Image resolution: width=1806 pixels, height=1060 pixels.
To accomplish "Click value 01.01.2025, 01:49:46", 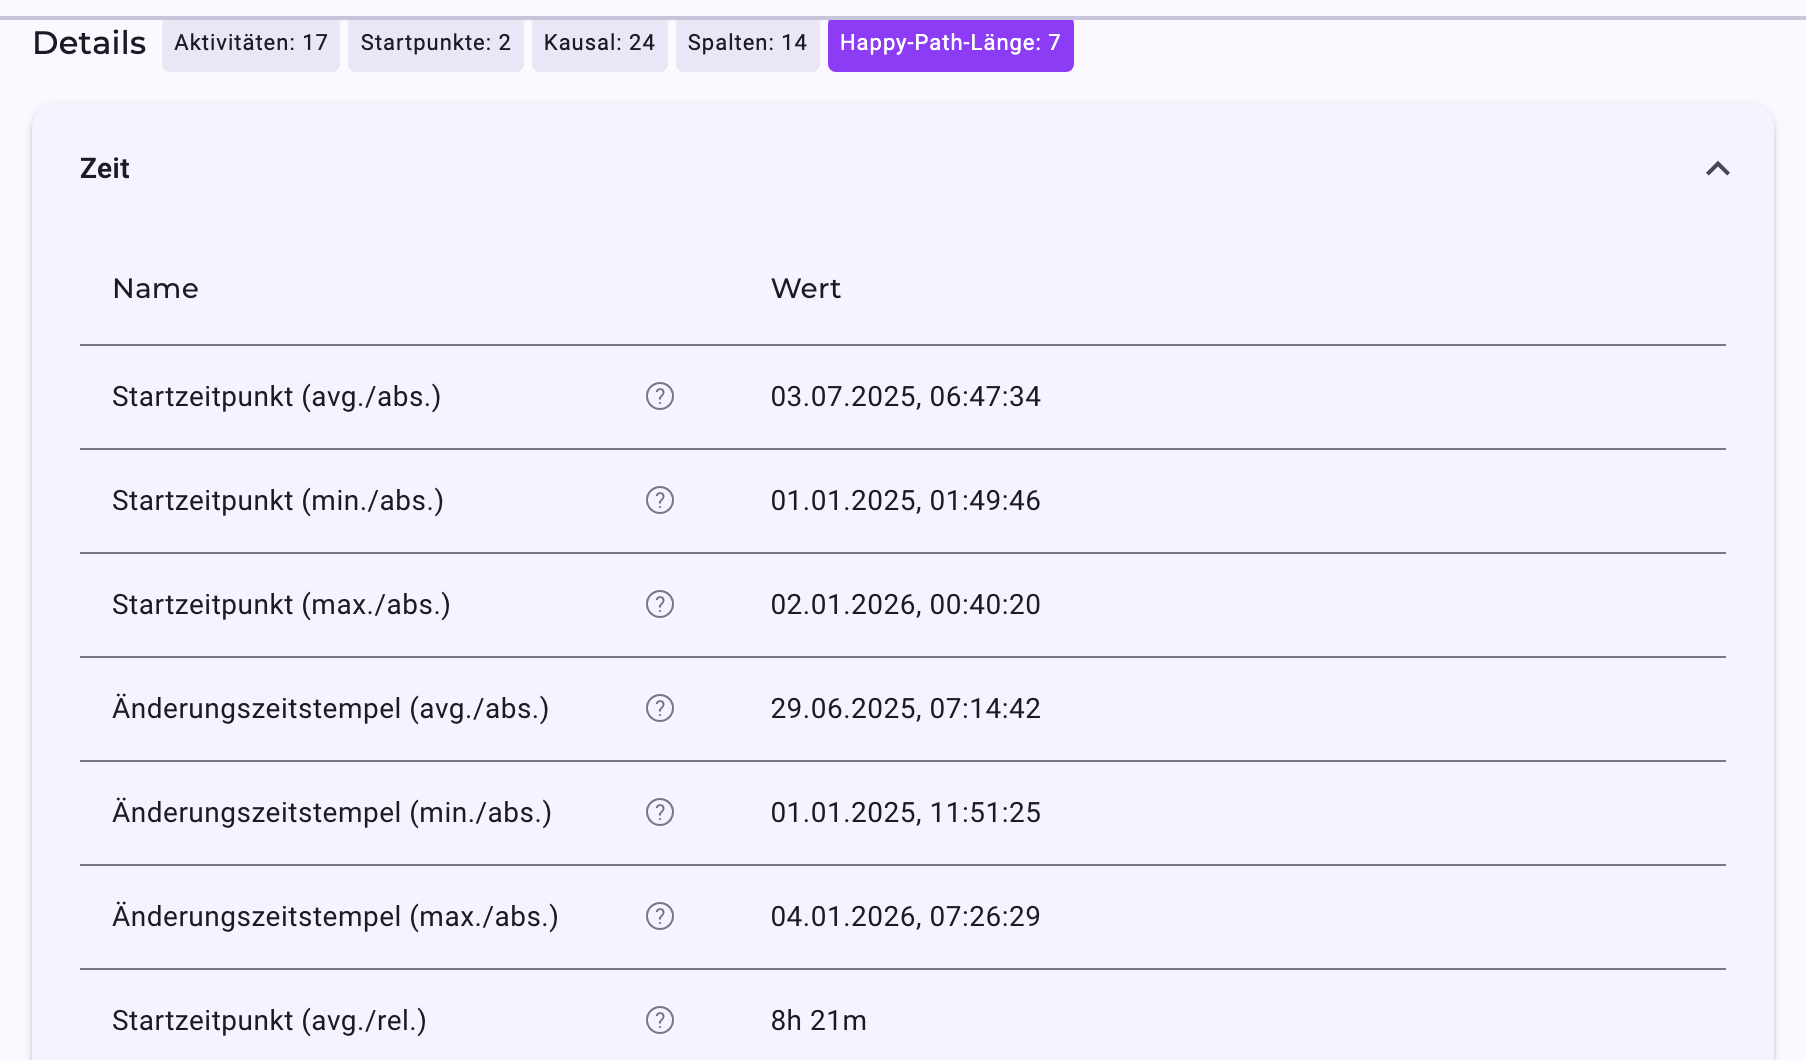I will tap(906, 501).
